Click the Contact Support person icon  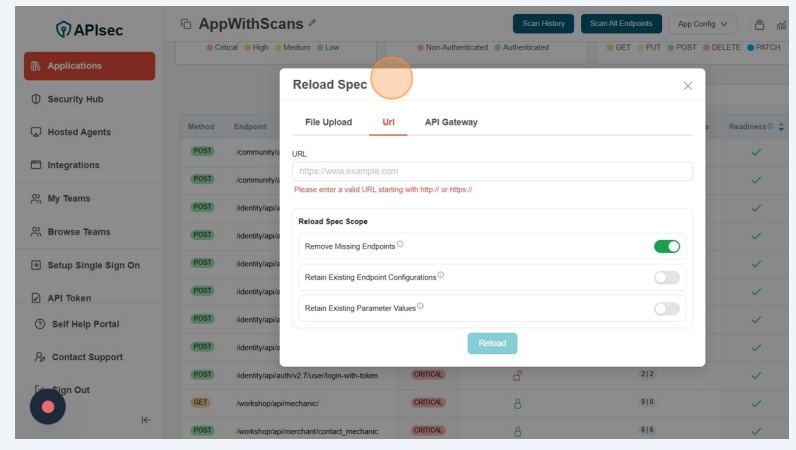coord(40,357)
